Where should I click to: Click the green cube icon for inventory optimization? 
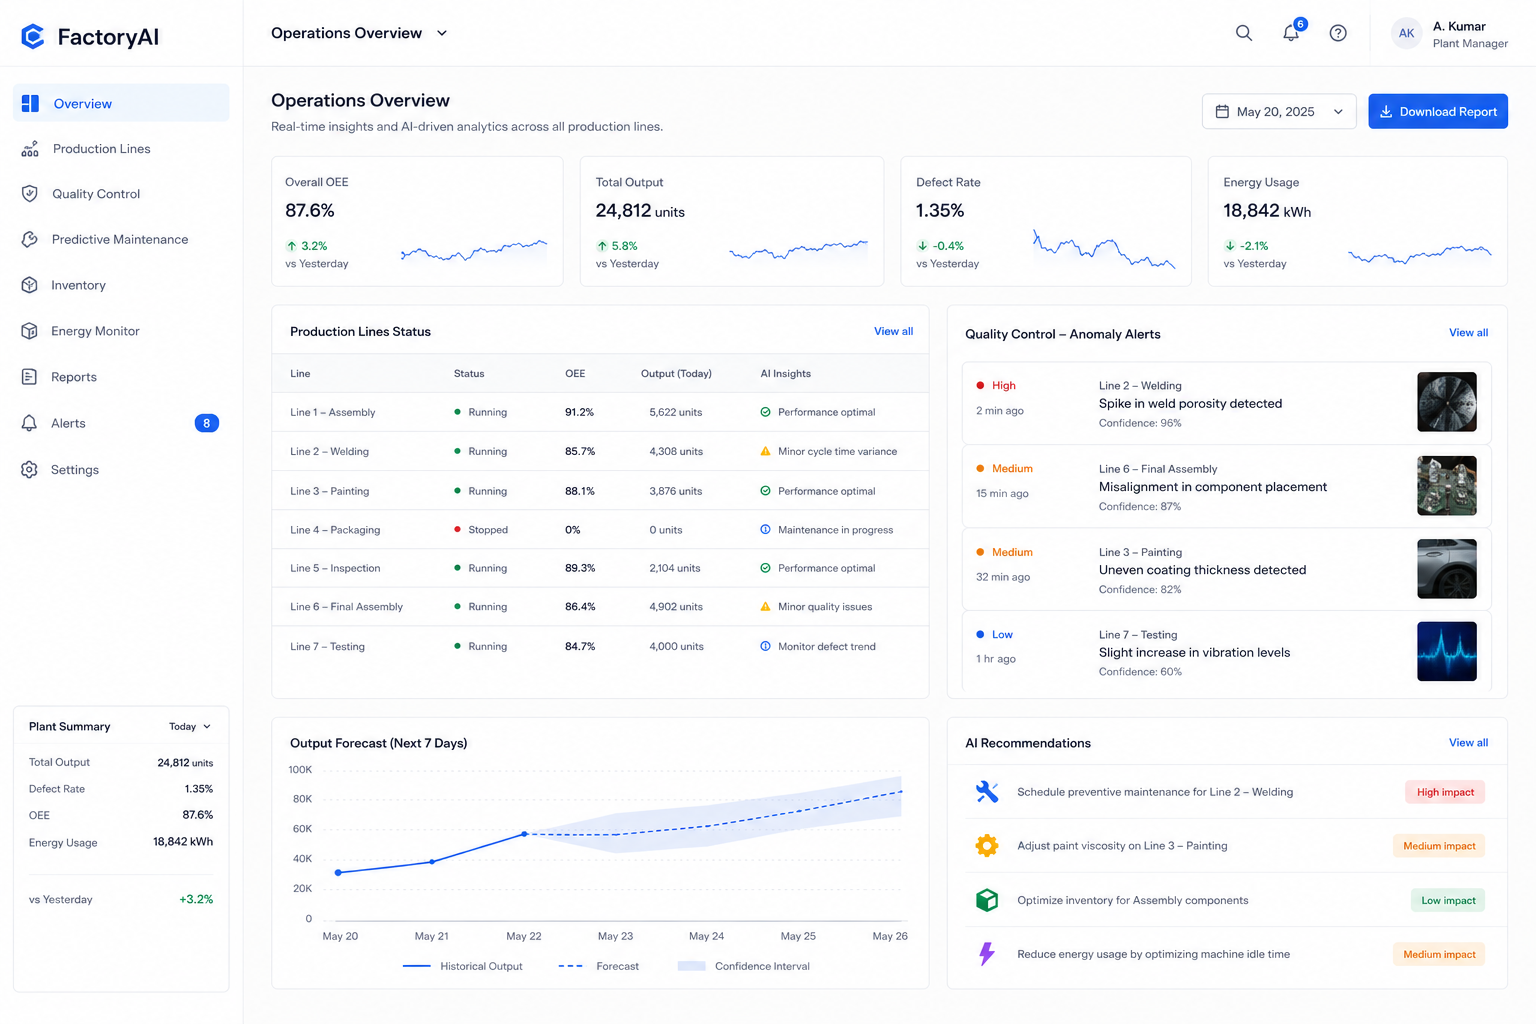pyautogui.click(x=987, y=900)
